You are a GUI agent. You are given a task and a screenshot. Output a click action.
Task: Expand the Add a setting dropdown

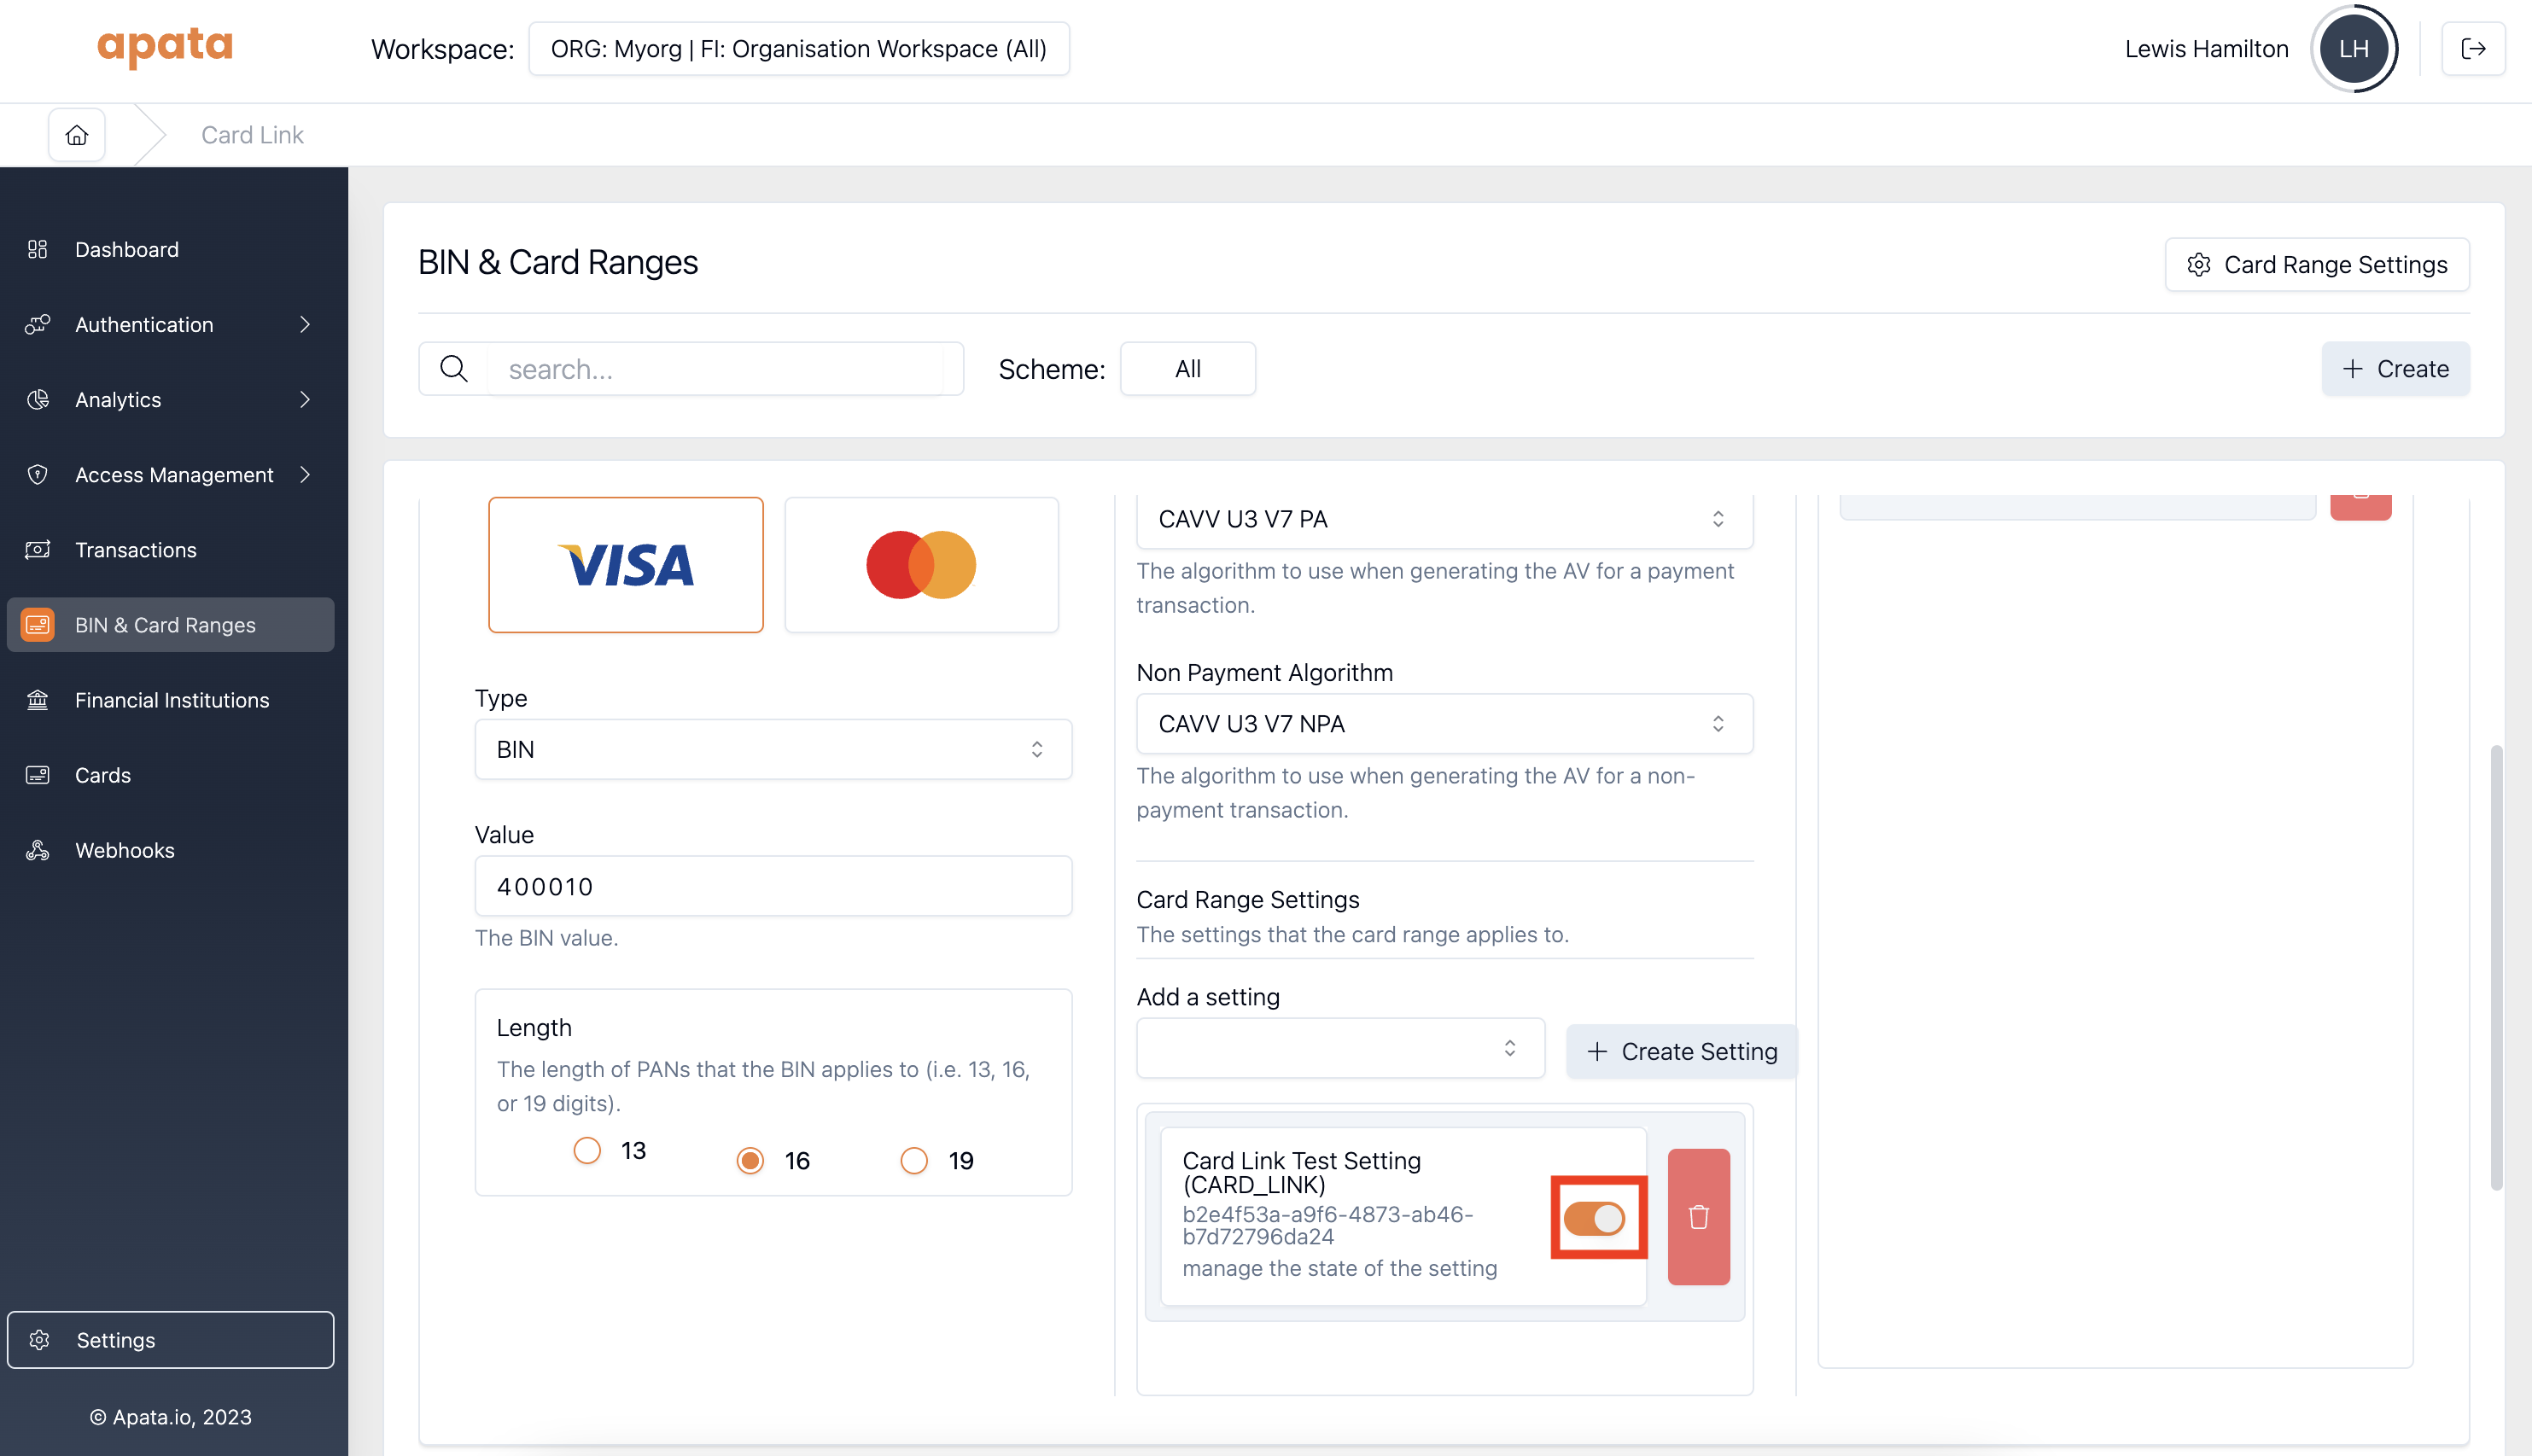(x=1340, y=1048)
